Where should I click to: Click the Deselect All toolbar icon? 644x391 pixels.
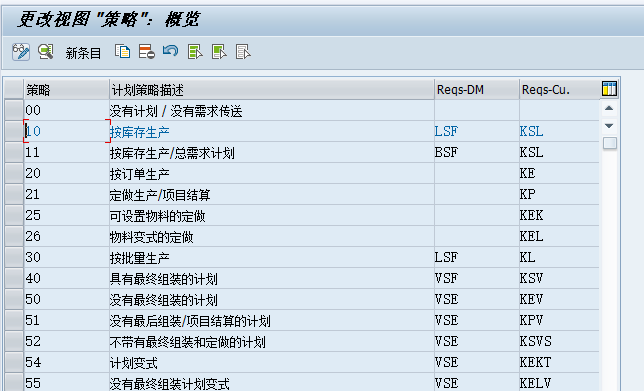tap(243, 52)
